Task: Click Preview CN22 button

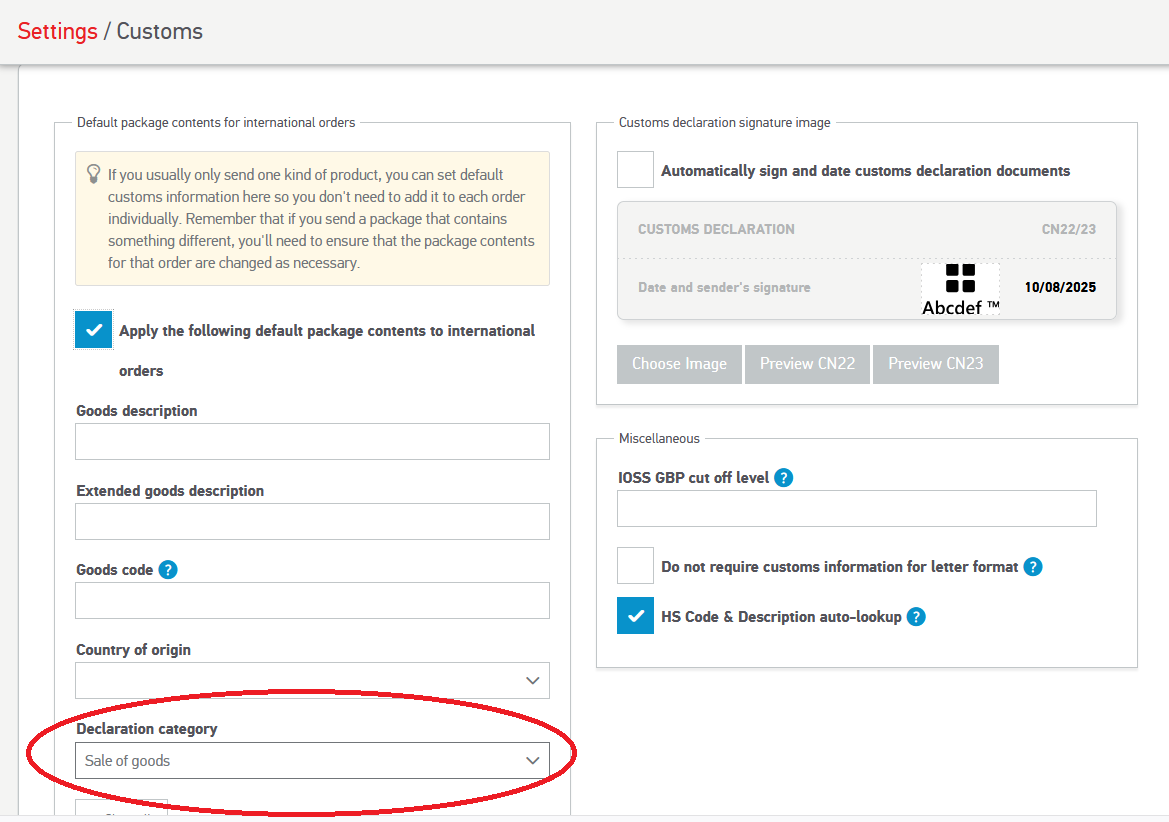Action: (807, 364)
